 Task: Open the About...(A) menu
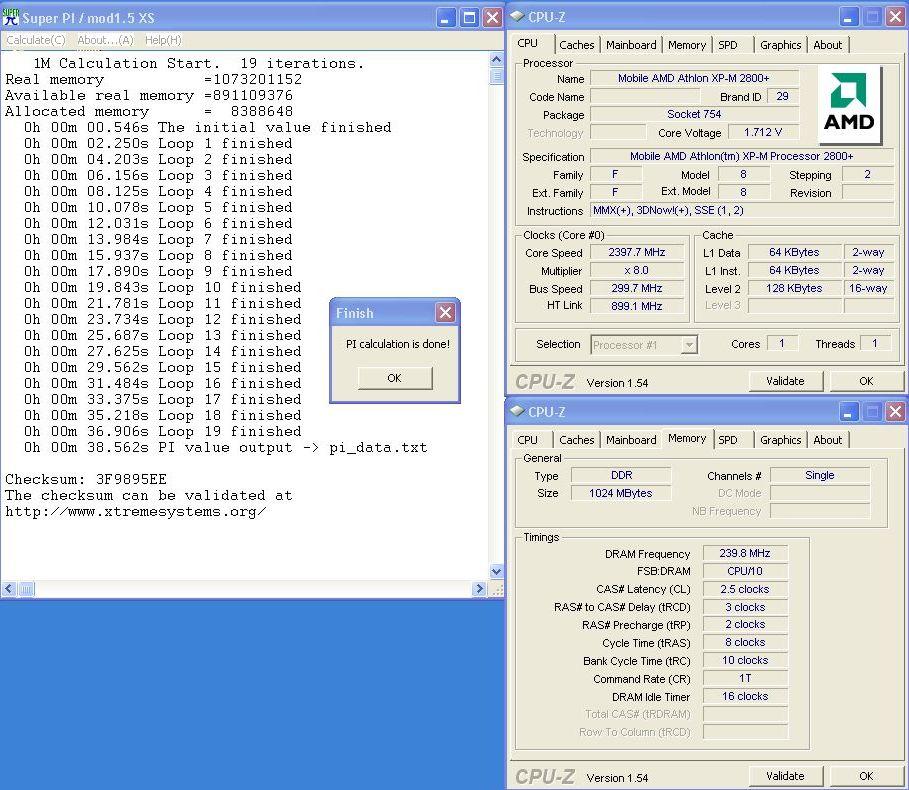tap(106, 40)
